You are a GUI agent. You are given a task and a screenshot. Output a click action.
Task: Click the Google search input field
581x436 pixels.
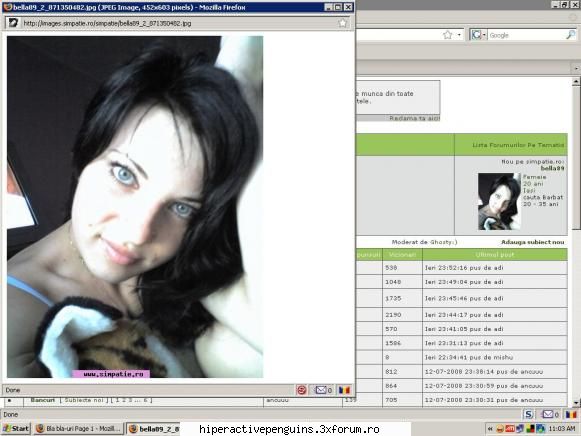coord(527,35)
